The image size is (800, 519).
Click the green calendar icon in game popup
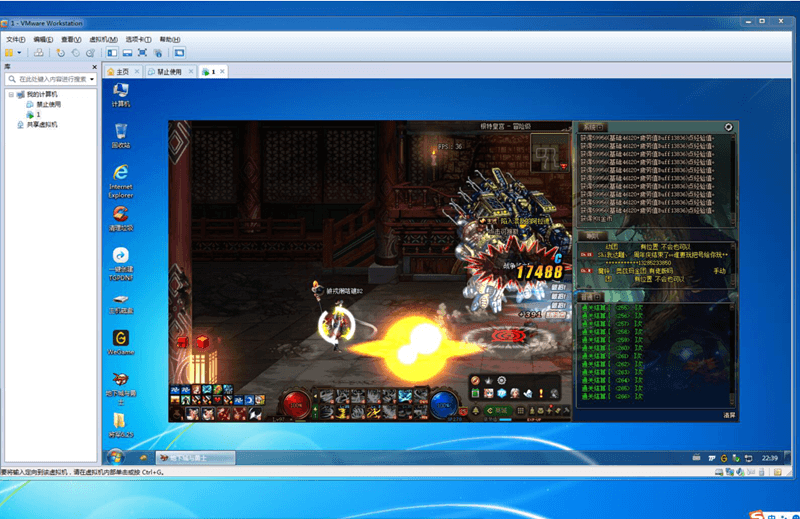click(x=476, y=393)
